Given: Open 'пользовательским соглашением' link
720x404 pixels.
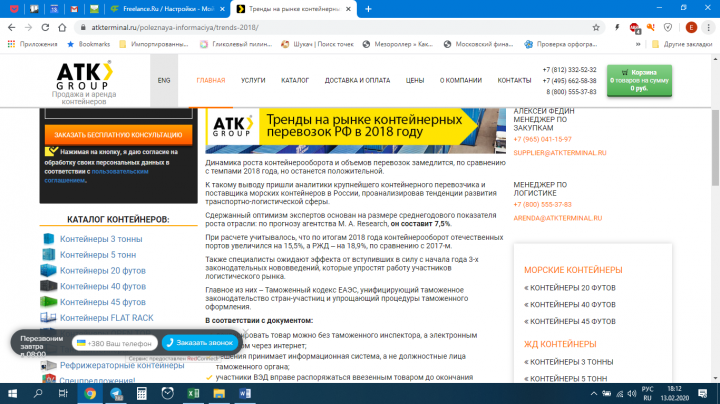Looking at the screenshot, I should coord(96,176).
